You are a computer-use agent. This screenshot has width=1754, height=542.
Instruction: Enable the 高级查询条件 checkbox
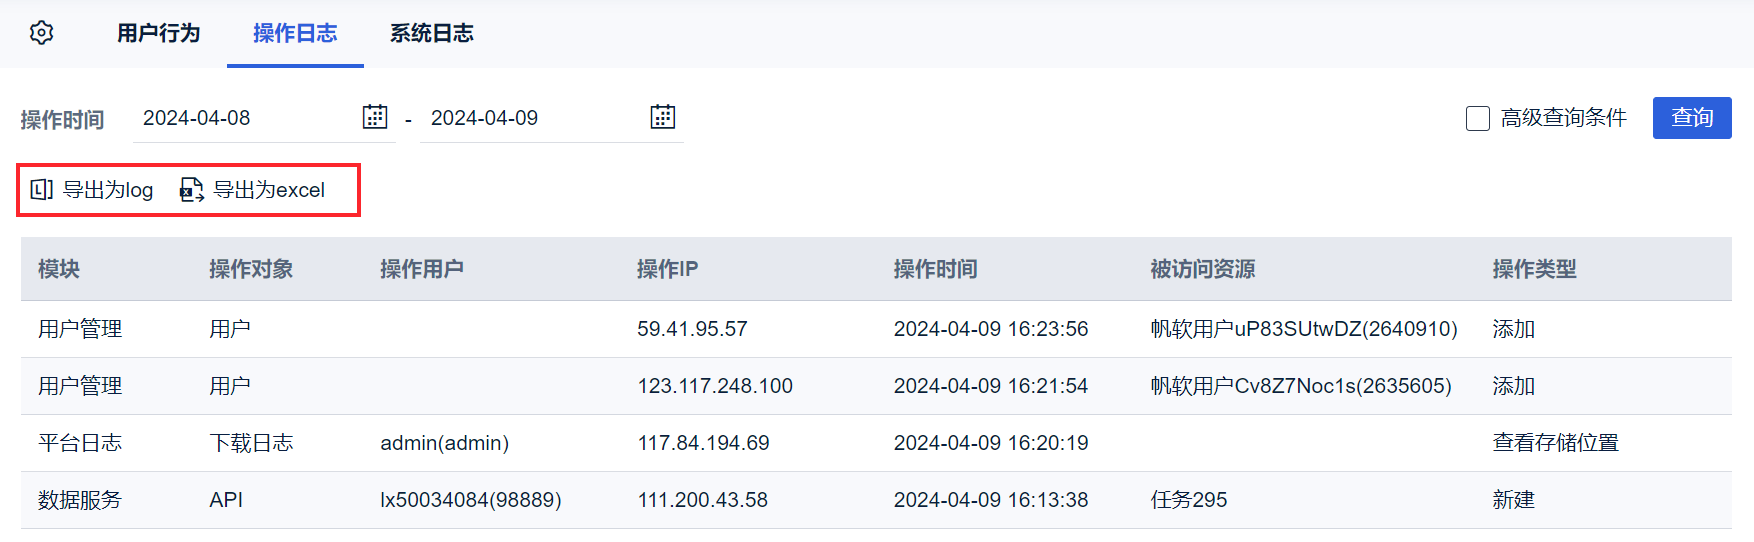click(x=1477, y=118)
